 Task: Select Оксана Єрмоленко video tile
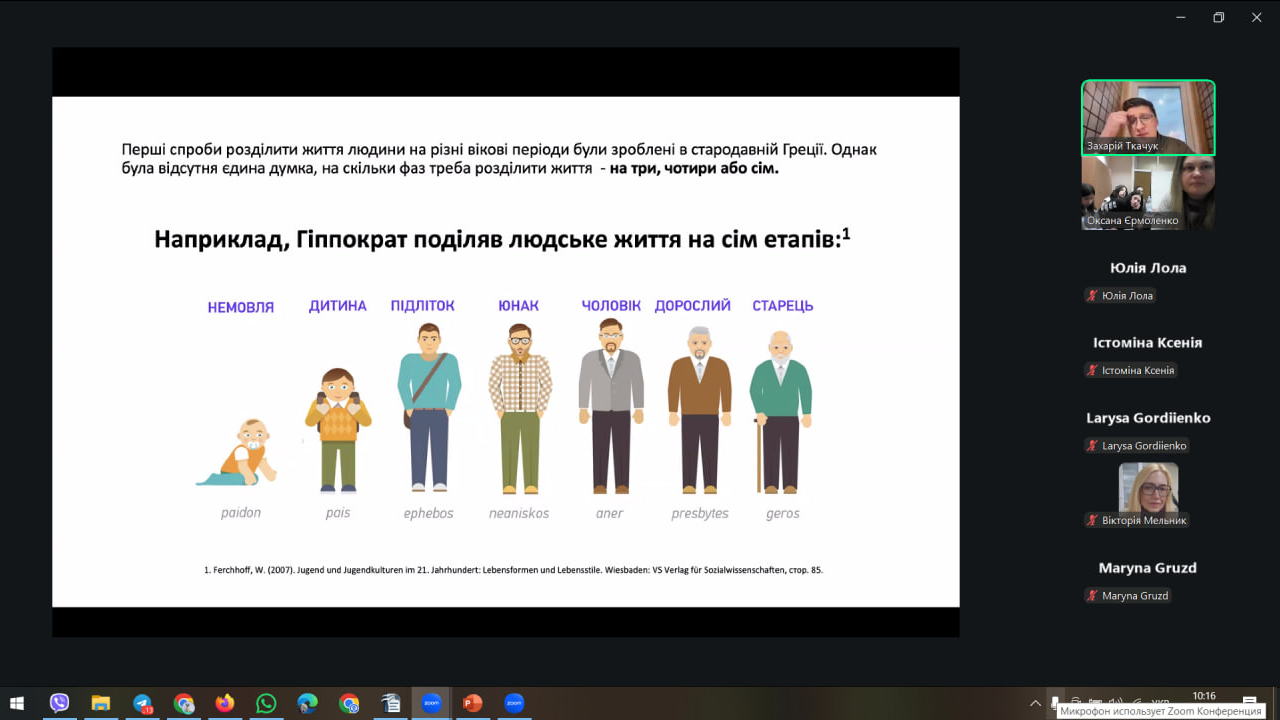coord(1148,193)
